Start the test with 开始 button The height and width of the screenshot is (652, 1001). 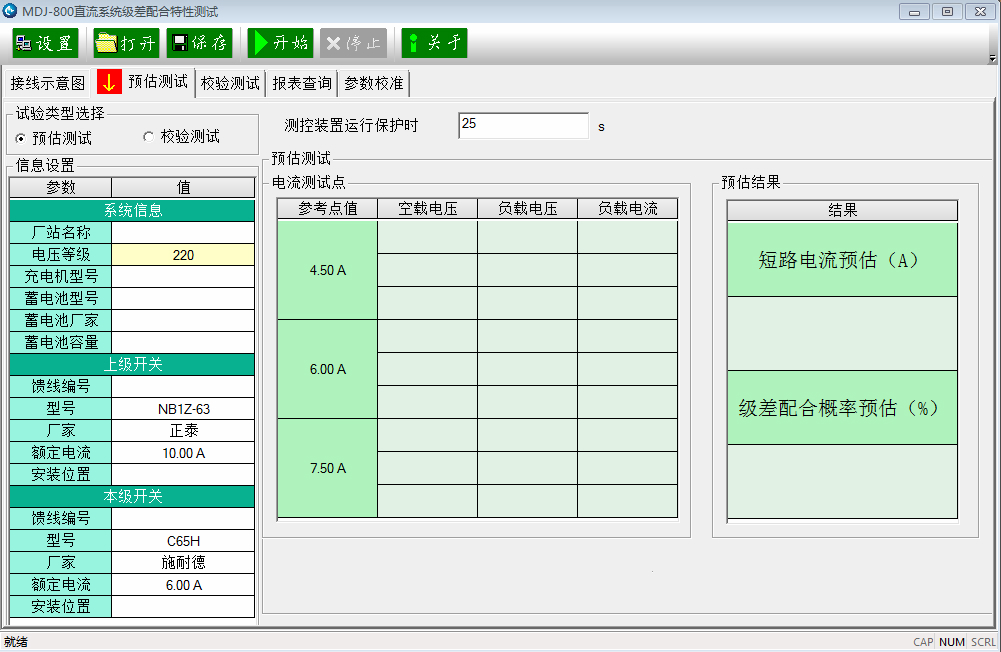[x=280, y=44]
